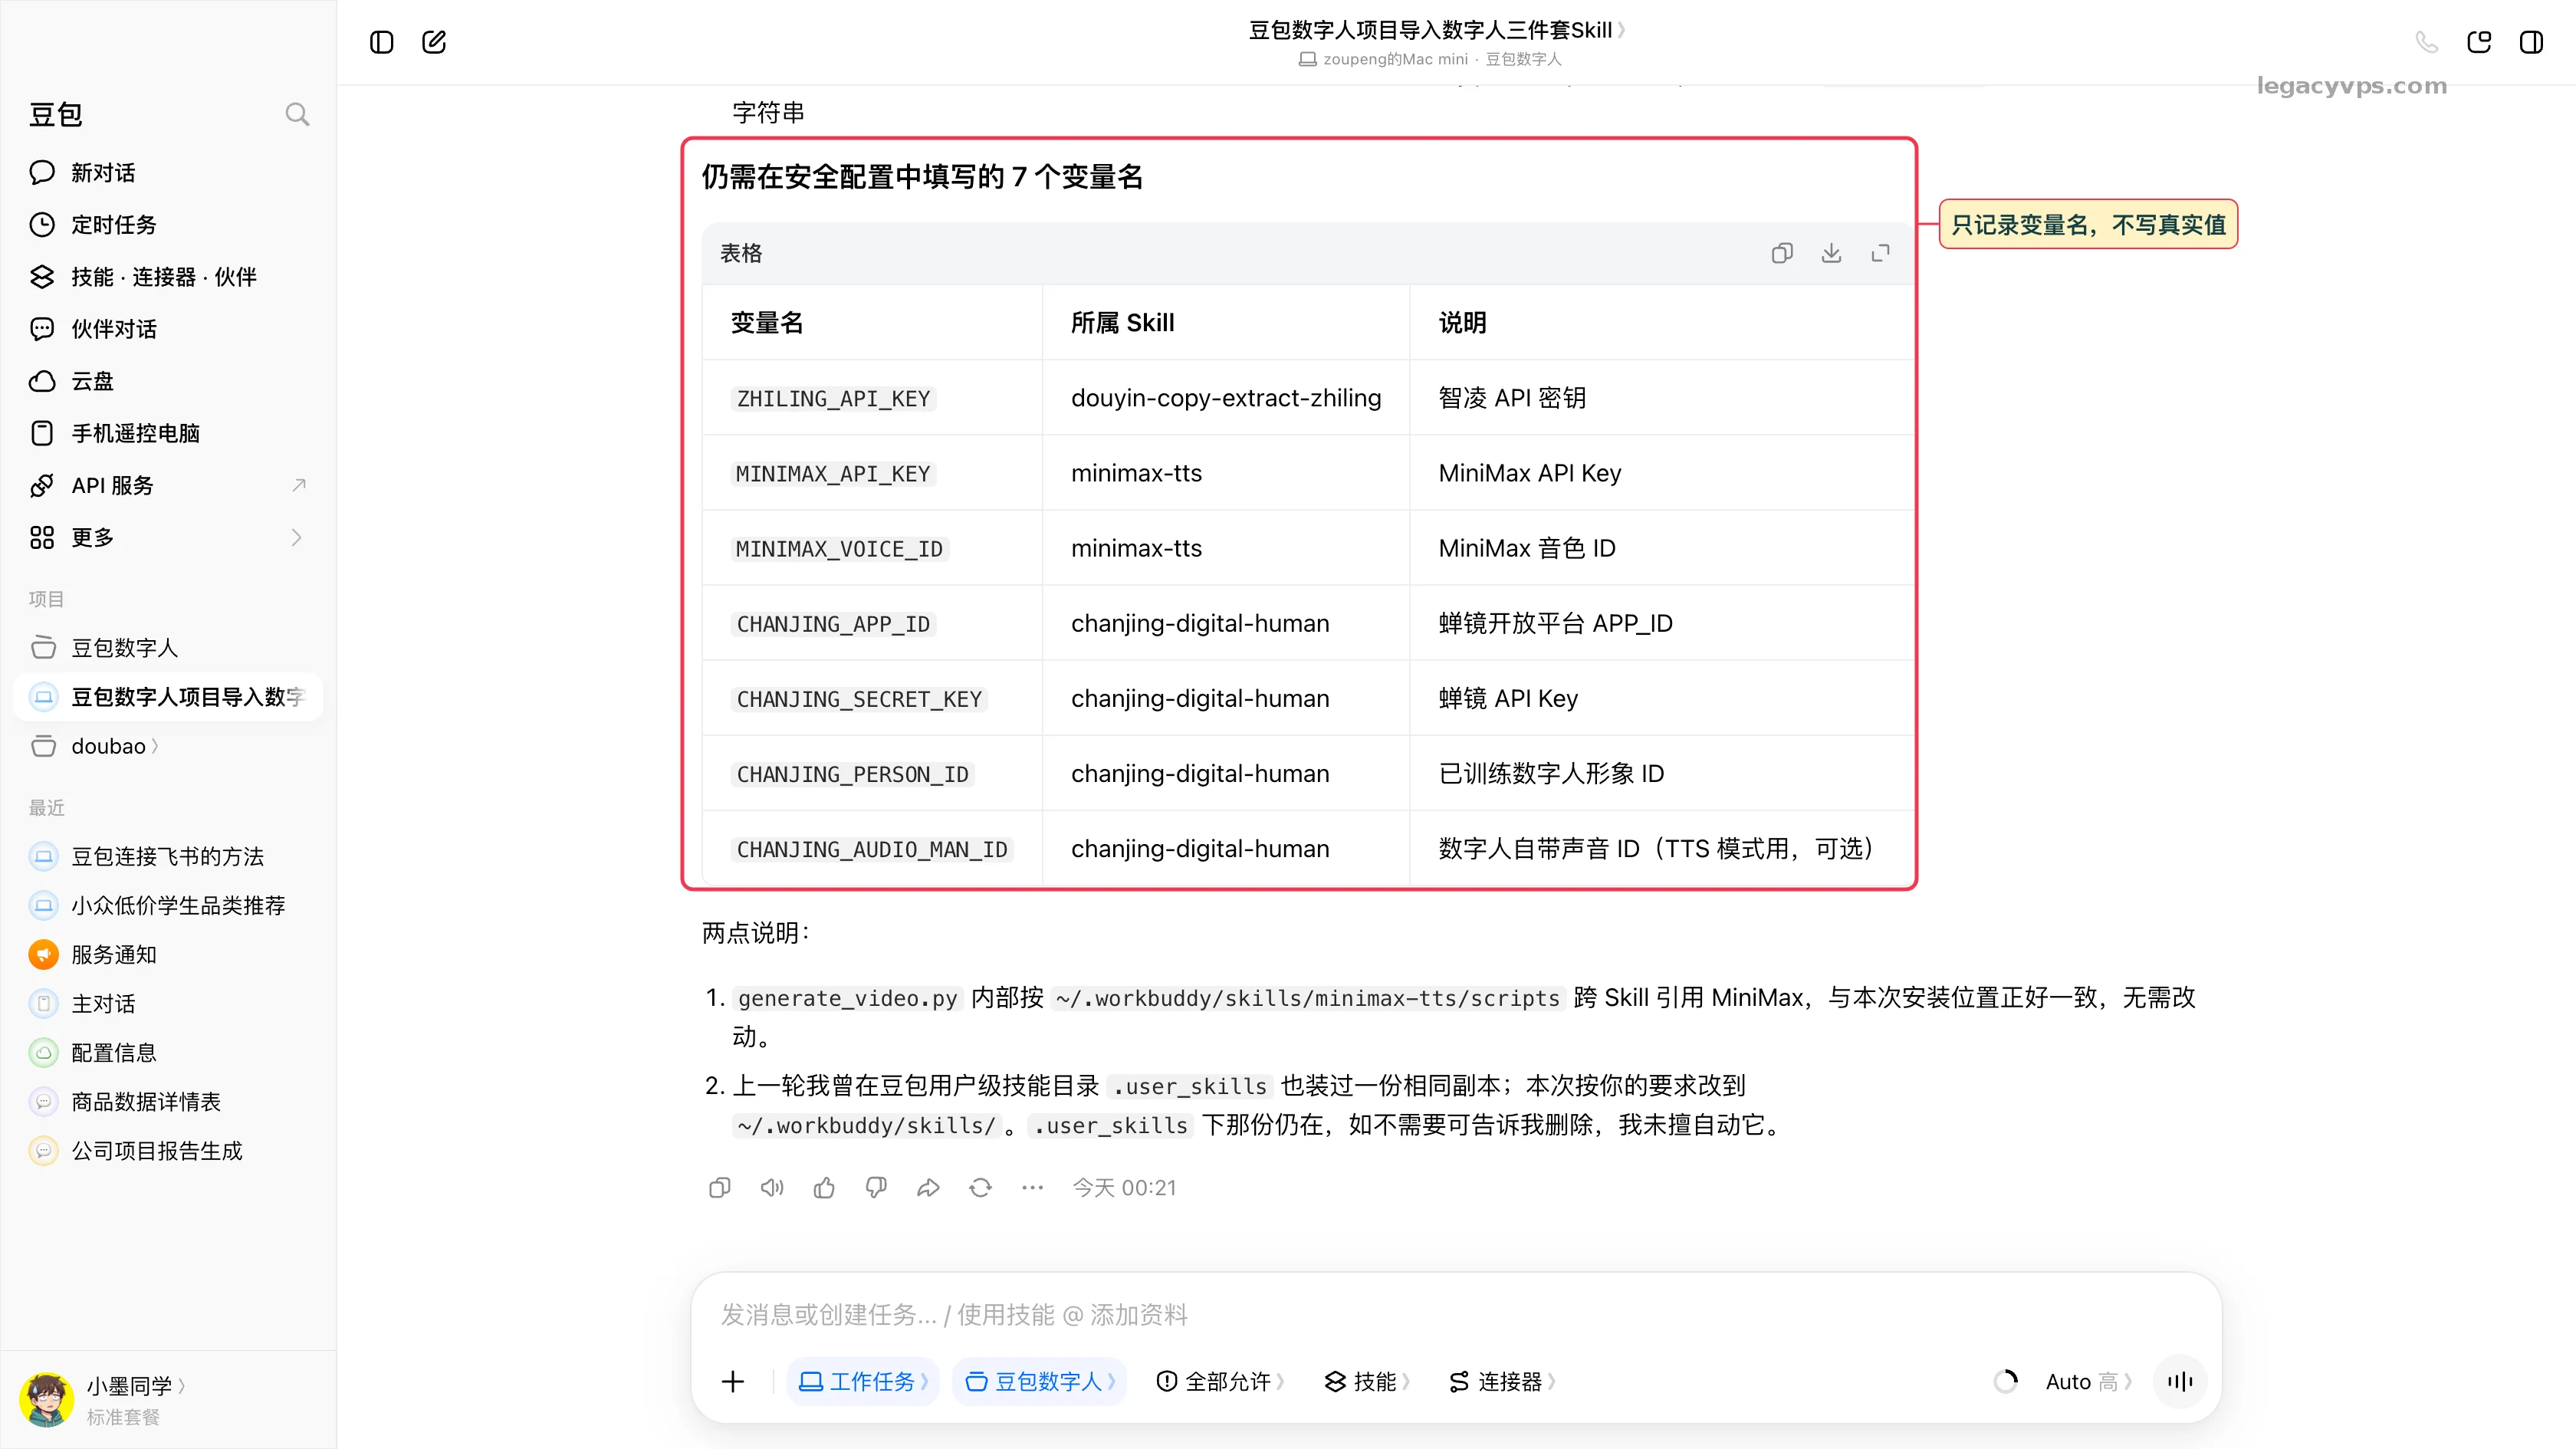Open recent chat 小众低价学生品类推荐
Image resolution: width=2576 pixels, height=1449 pixels.
(168, 905)
